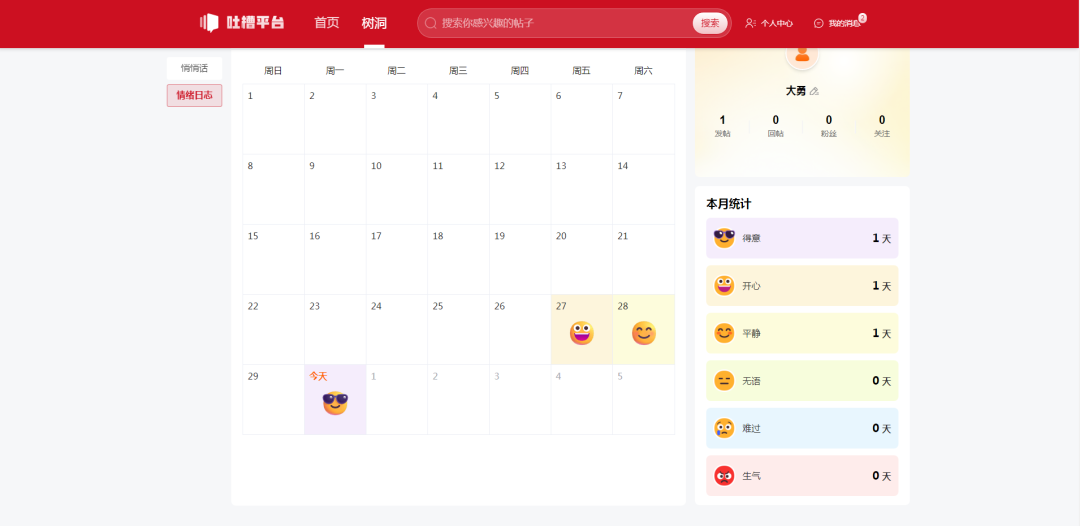1080x526 pixels.
Task: Open 悄悄话 sidebar item
Action: coord(194,68)
